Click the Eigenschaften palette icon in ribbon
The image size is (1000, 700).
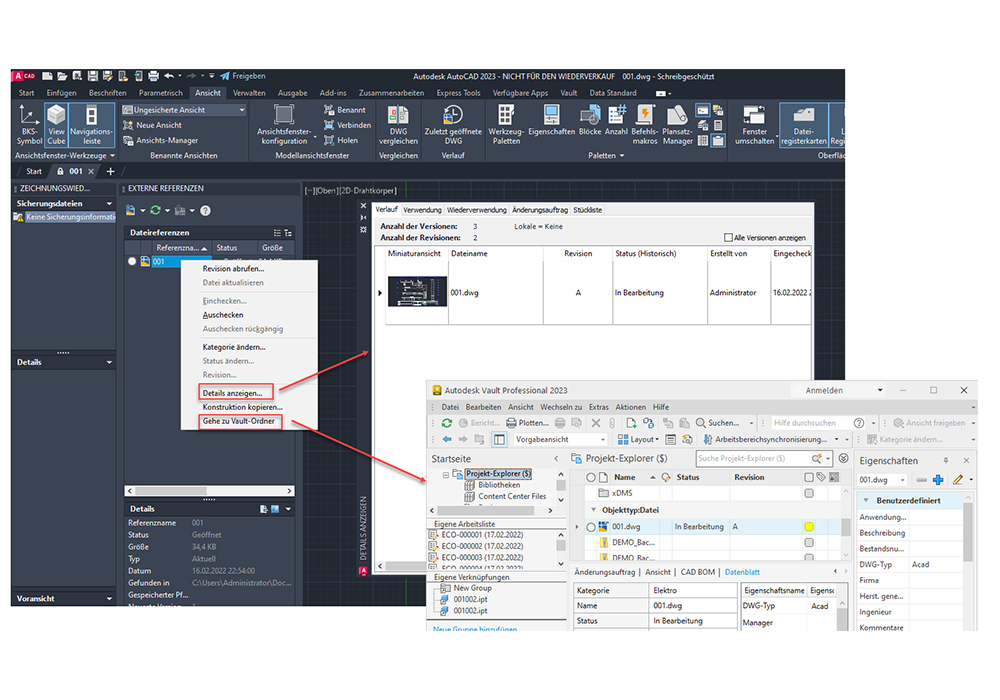click(x=551, y=123)
